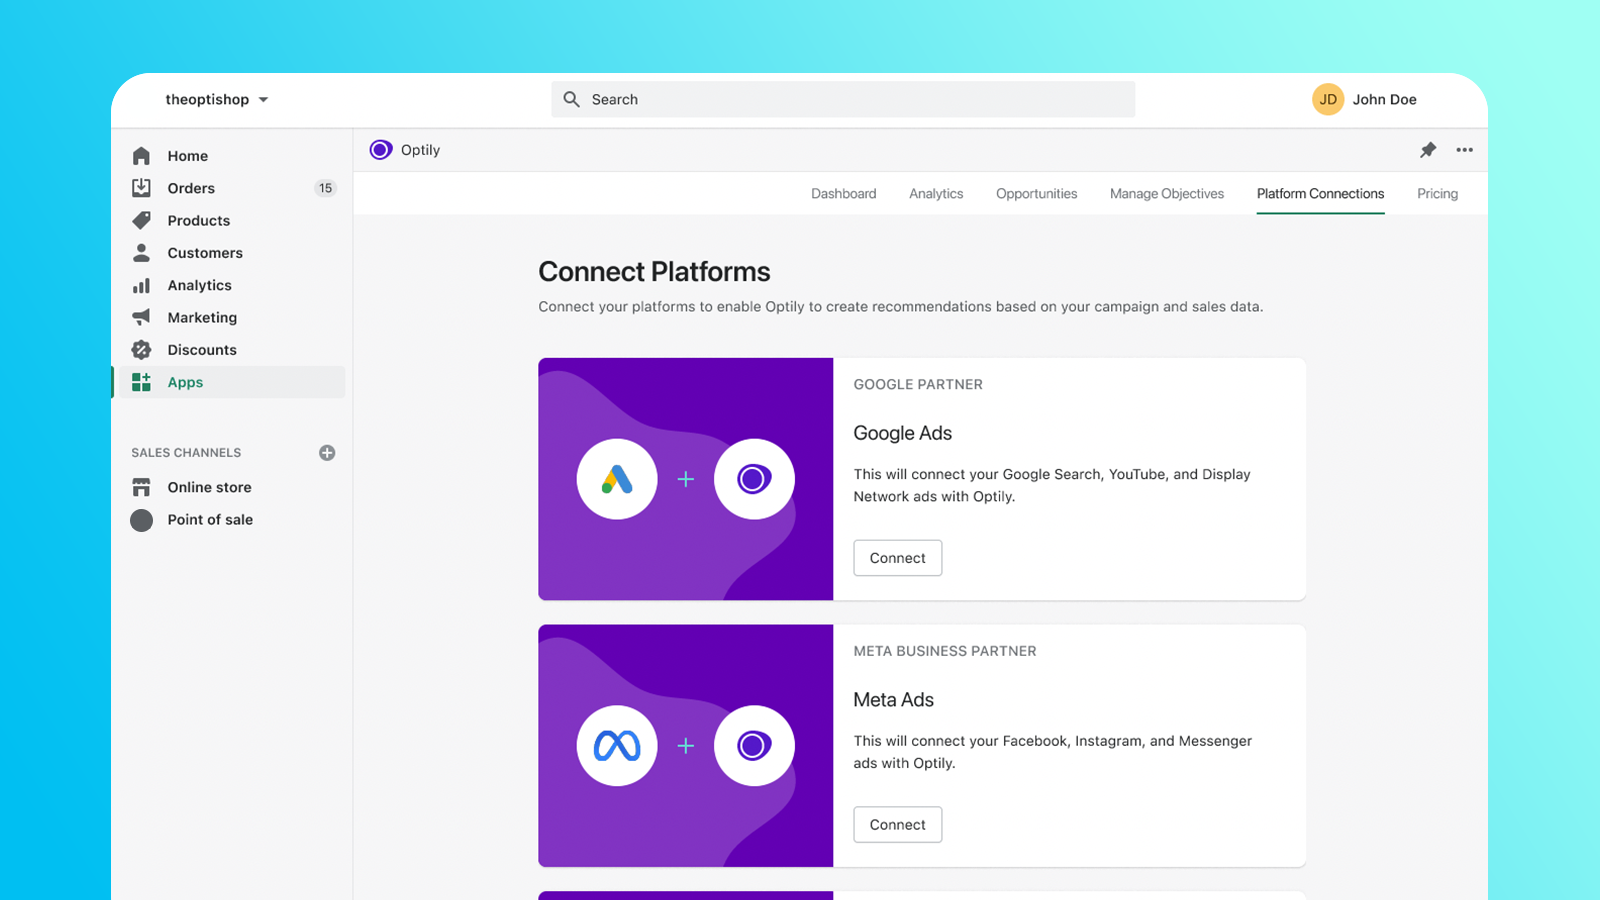Add a sales channel with plus icon
This screenshot has height=900, width=1600.
[x=327, y=453]
